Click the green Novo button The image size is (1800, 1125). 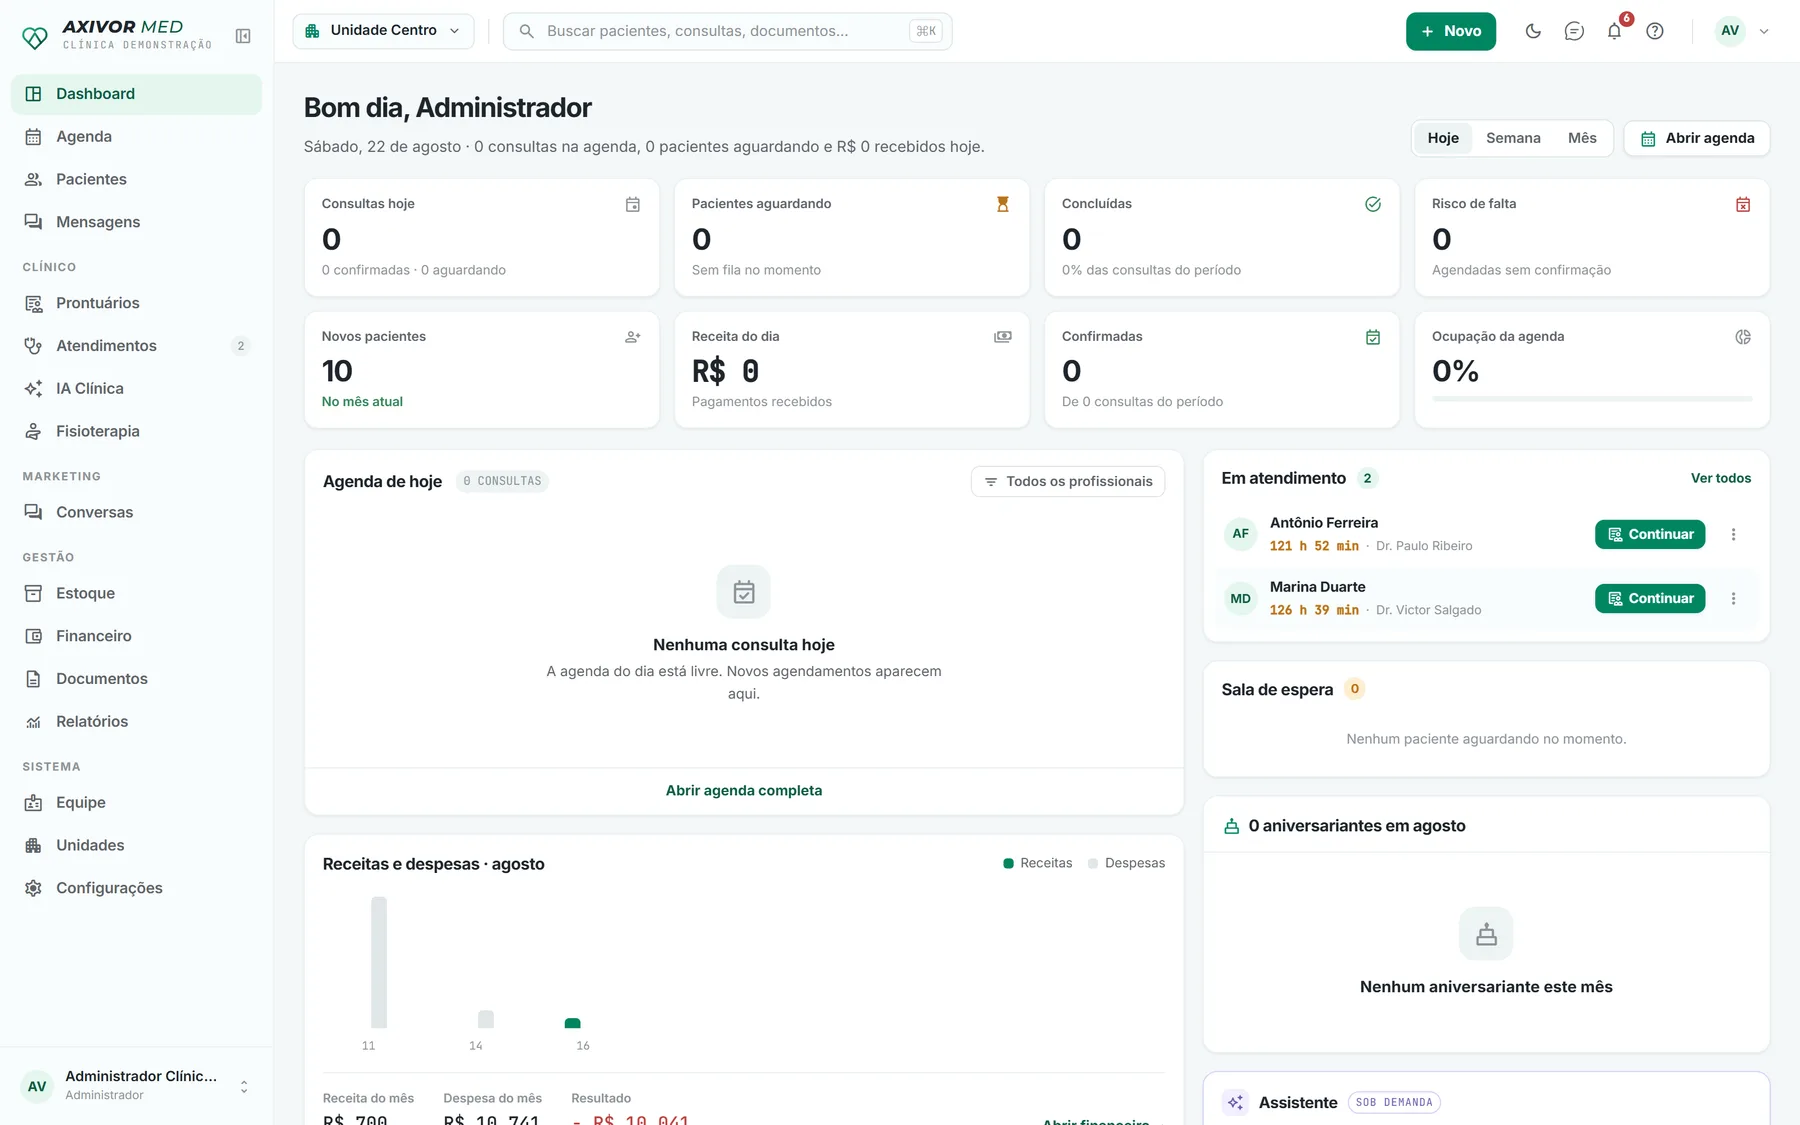pos(1451,31)
